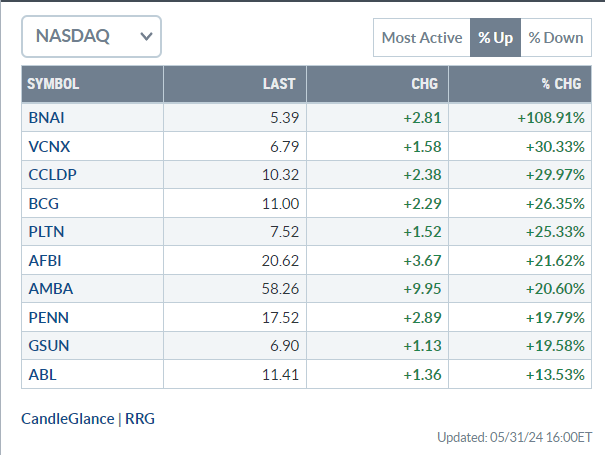Open the BNAI symbol link

pos(46,118)
